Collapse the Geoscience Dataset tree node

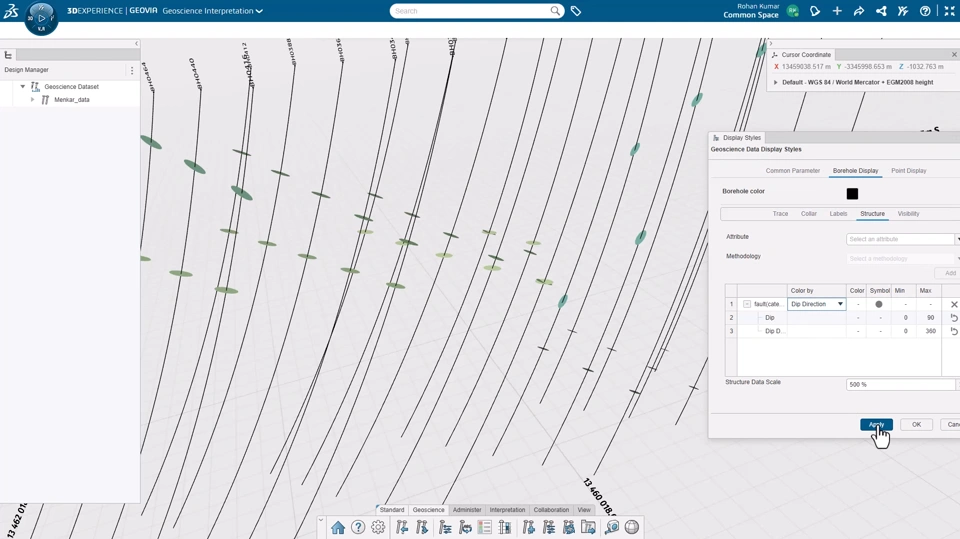tap(23, 86)
